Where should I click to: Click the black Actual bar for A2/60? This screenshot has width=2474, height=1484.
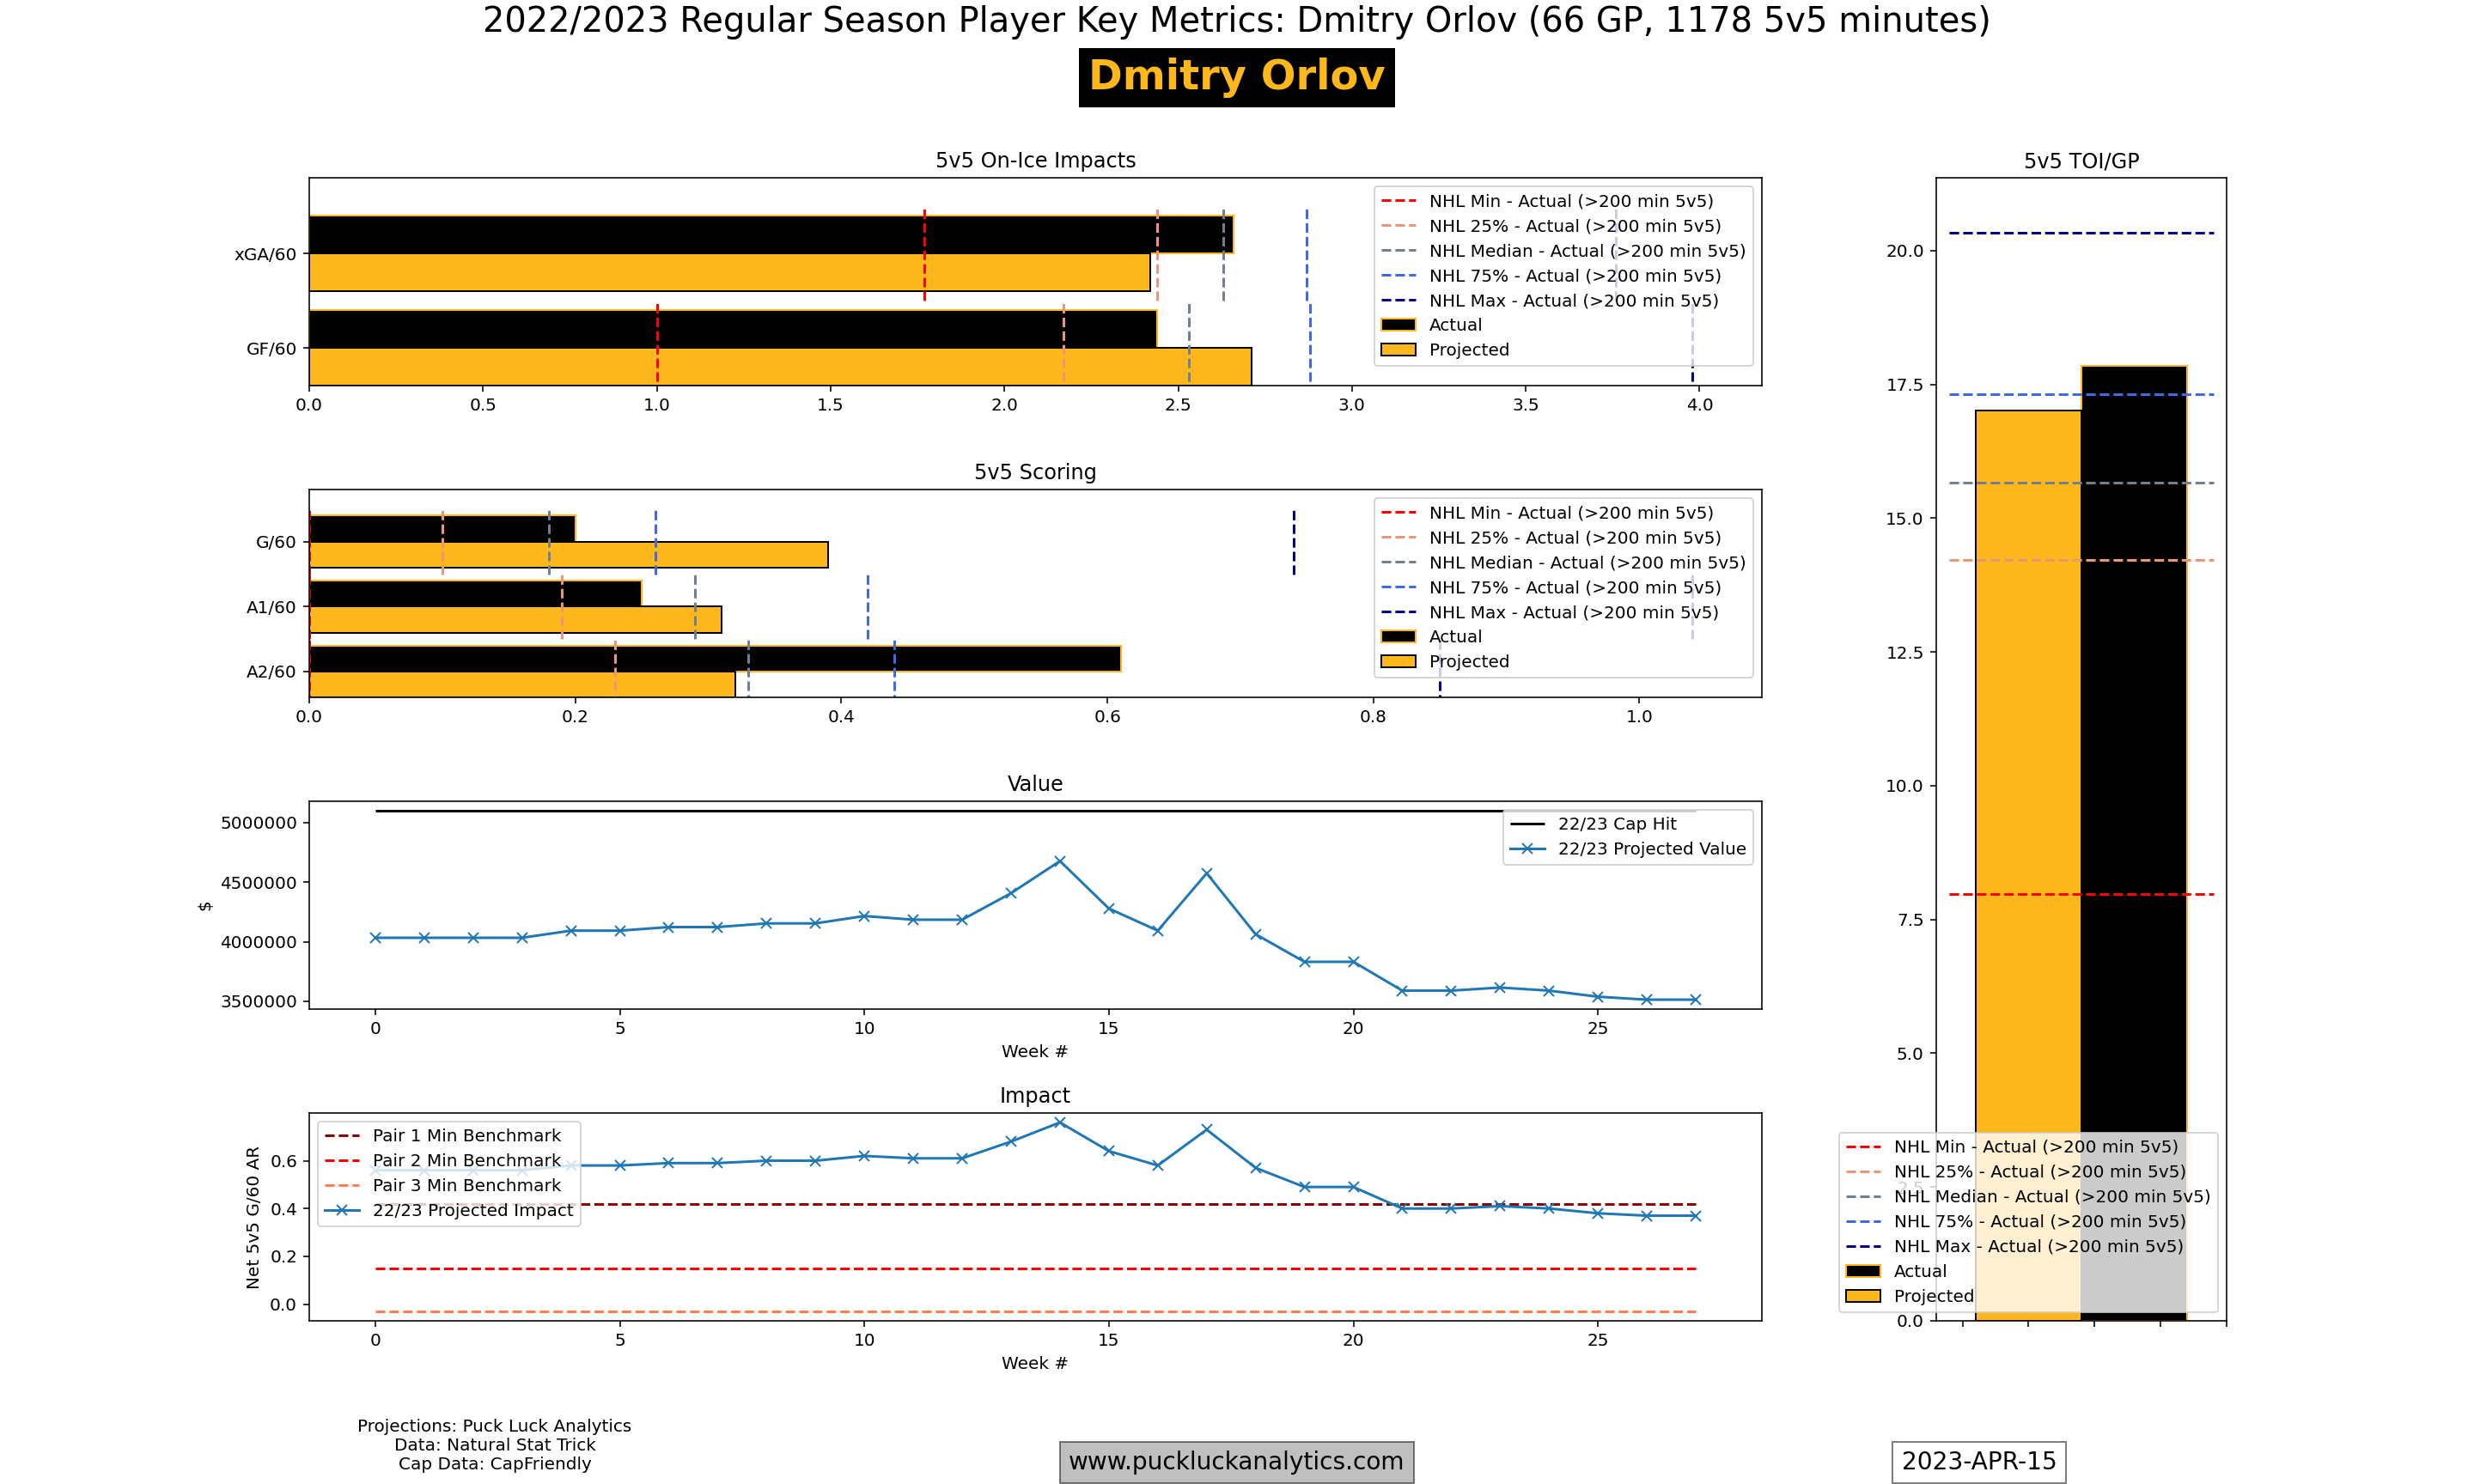tap(715, 659)
